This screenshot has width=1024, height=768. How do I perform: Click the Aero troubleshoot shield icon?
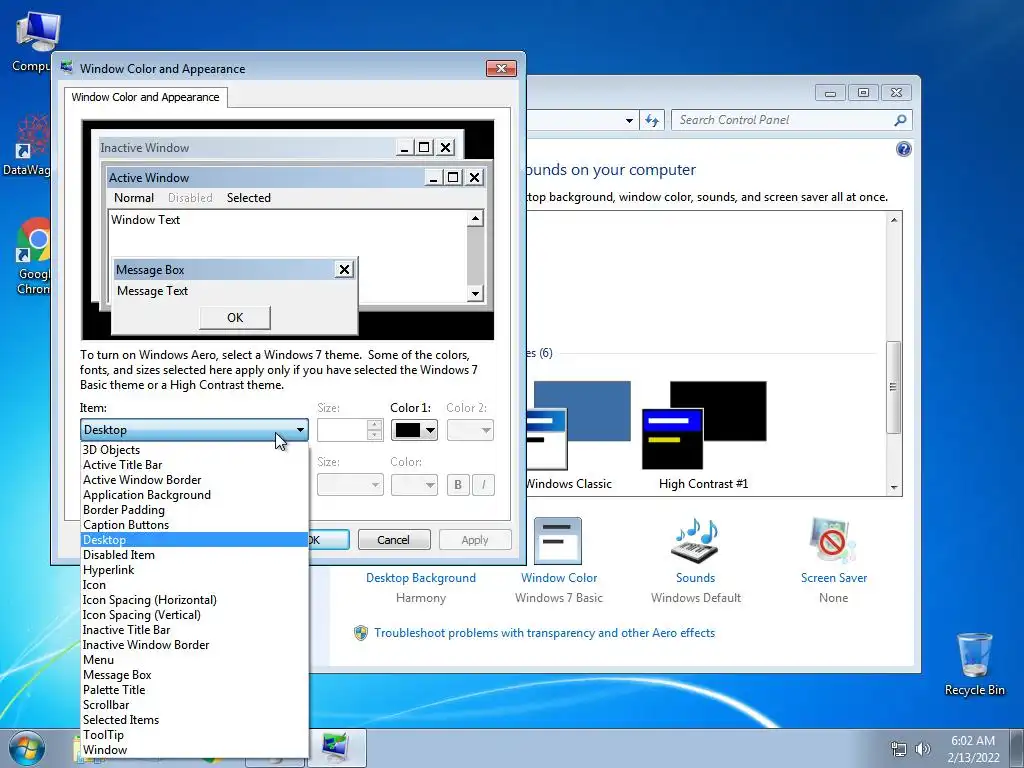(x=360, y=633)
